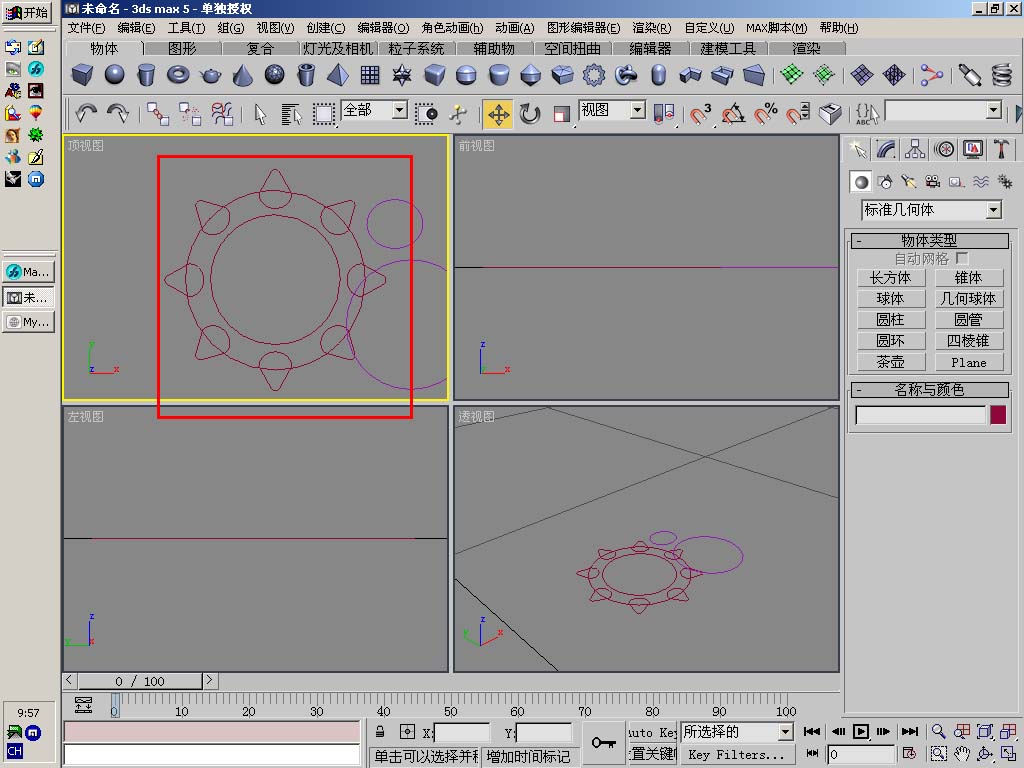Click the Plane create button
The image size is (1024, 768).
(x=968, y=362)
